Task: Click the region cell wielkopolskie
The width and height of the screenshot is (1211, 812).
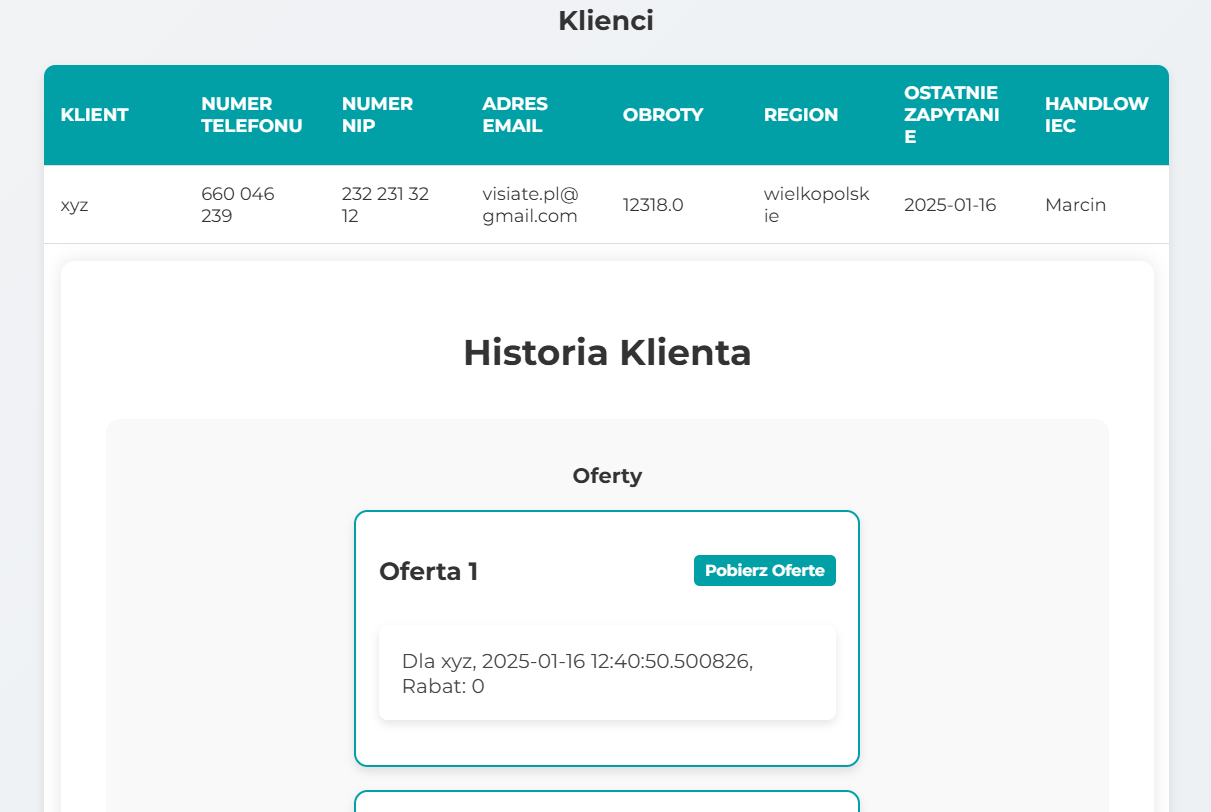Action: [817, 205]
